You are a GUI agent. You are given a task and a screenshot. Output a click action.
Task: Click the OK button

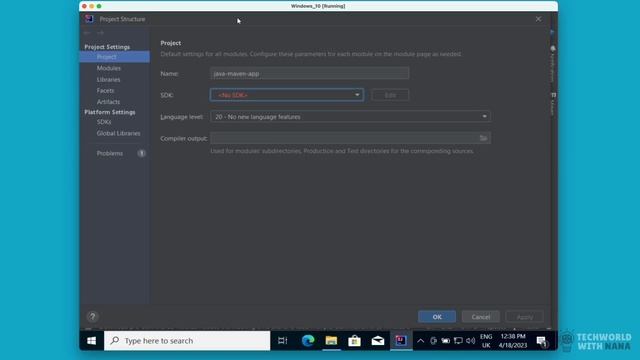pos(437,317)
